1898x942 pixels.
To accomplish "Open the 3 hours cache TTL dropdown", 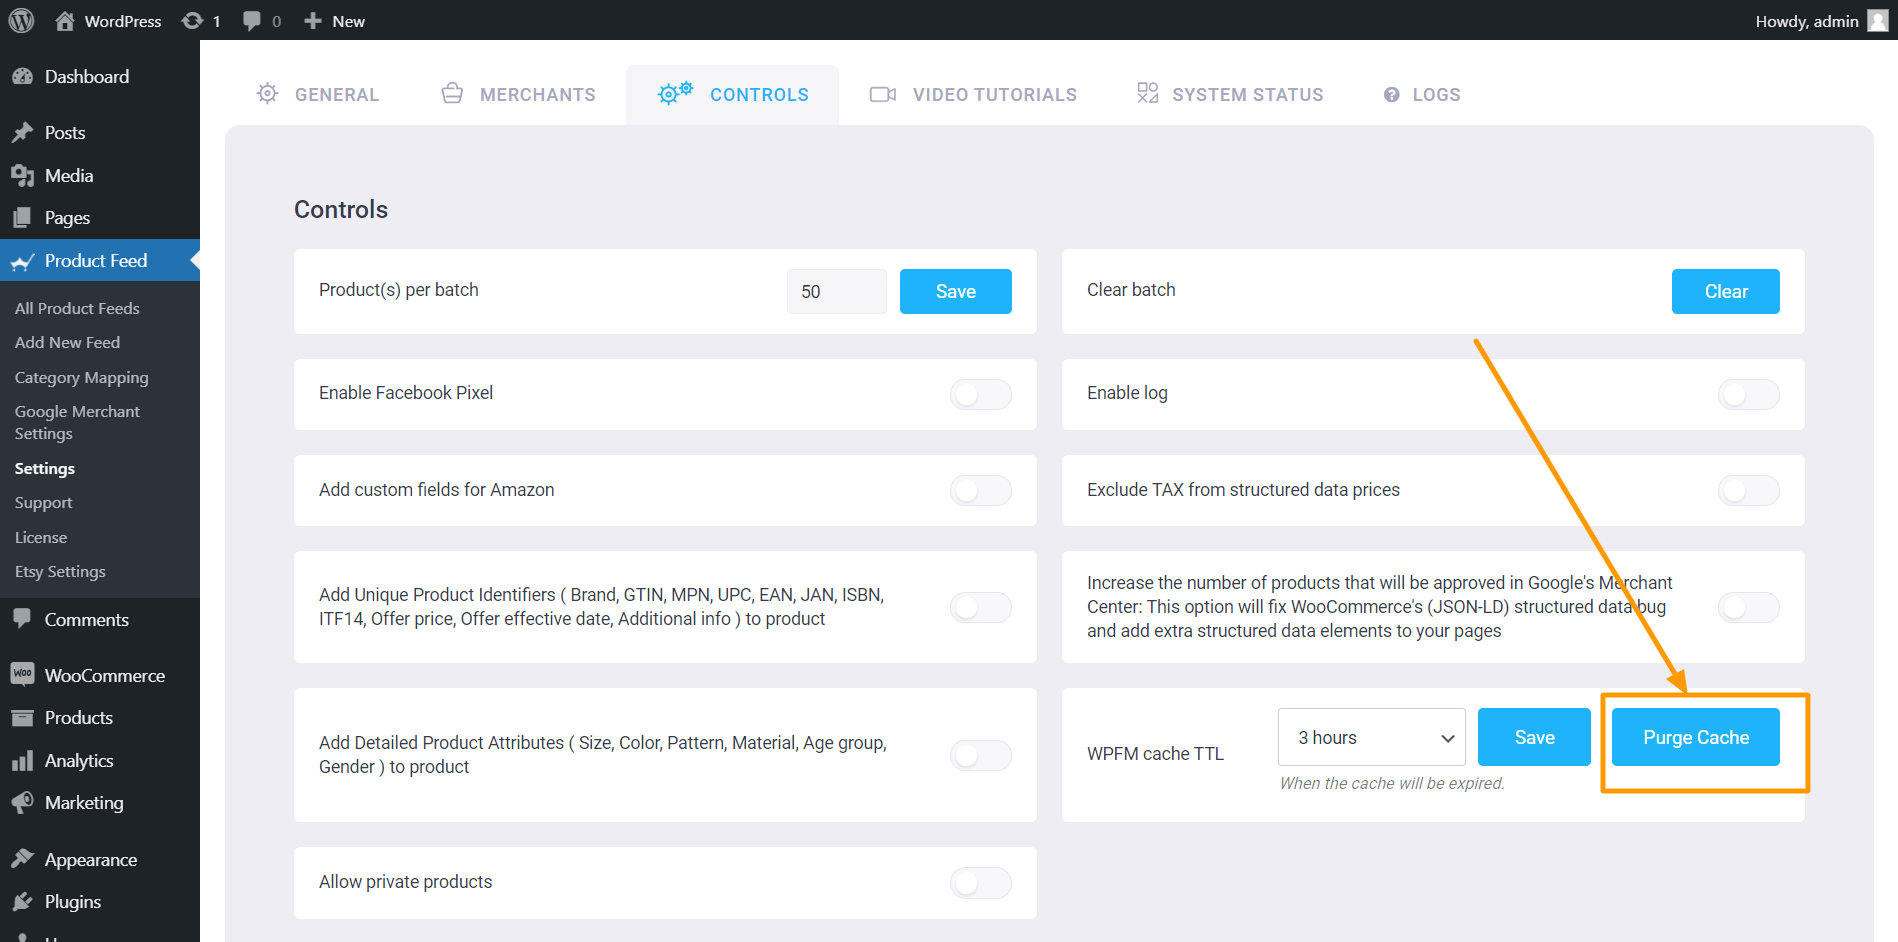I will [x=1371, y=737].
